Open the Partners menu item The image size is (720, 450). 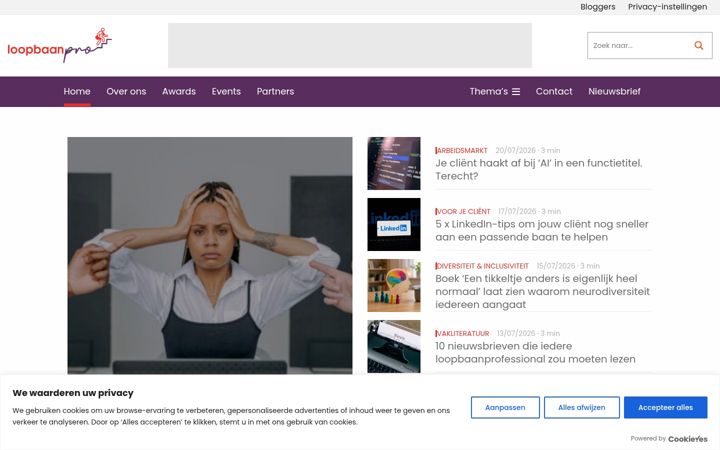(275, 91)
